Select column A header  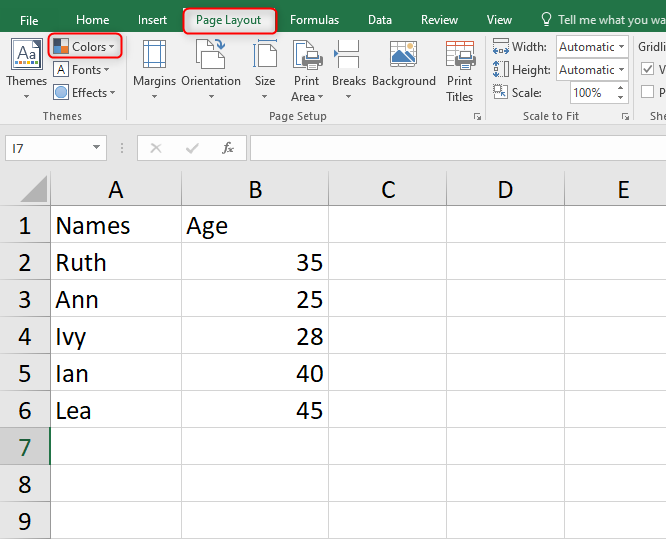point(116,189)
